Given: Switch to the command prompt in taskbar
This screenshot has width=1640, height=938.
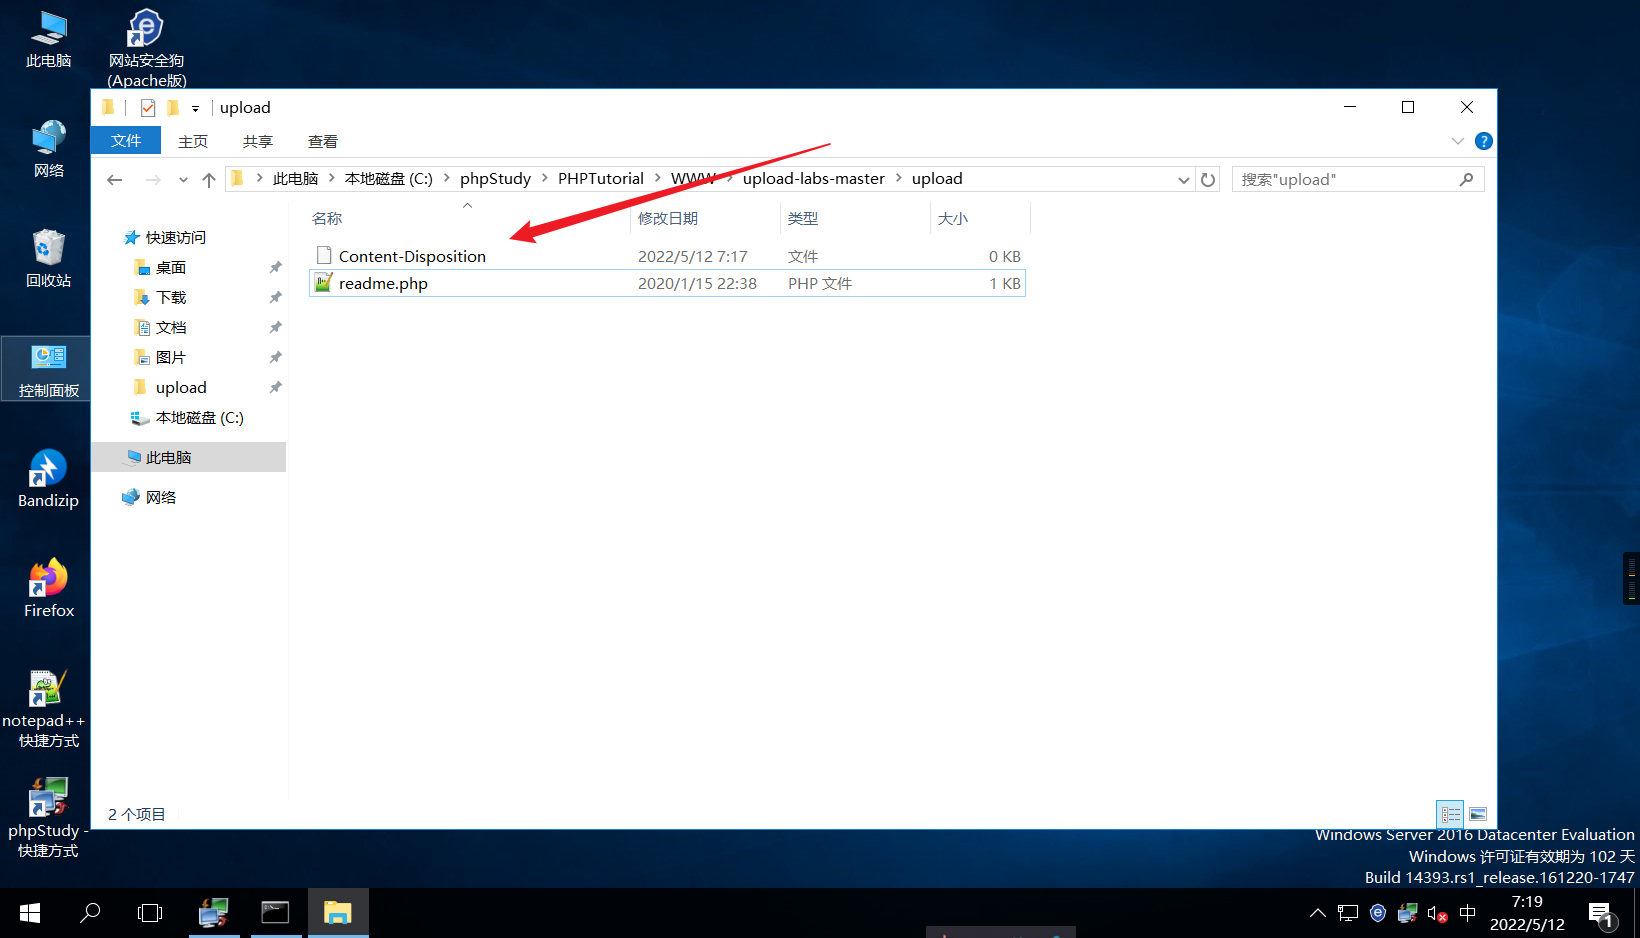Looking at the screenshot, I should pyautogui.click(x=275, y=913).
